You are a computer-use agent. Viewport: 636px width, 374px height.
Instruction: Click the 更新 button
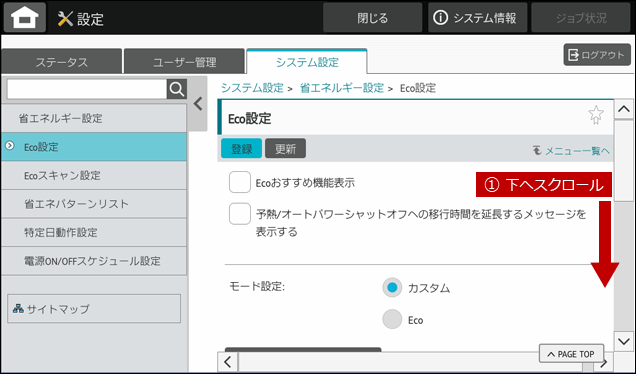click(285, 149)
